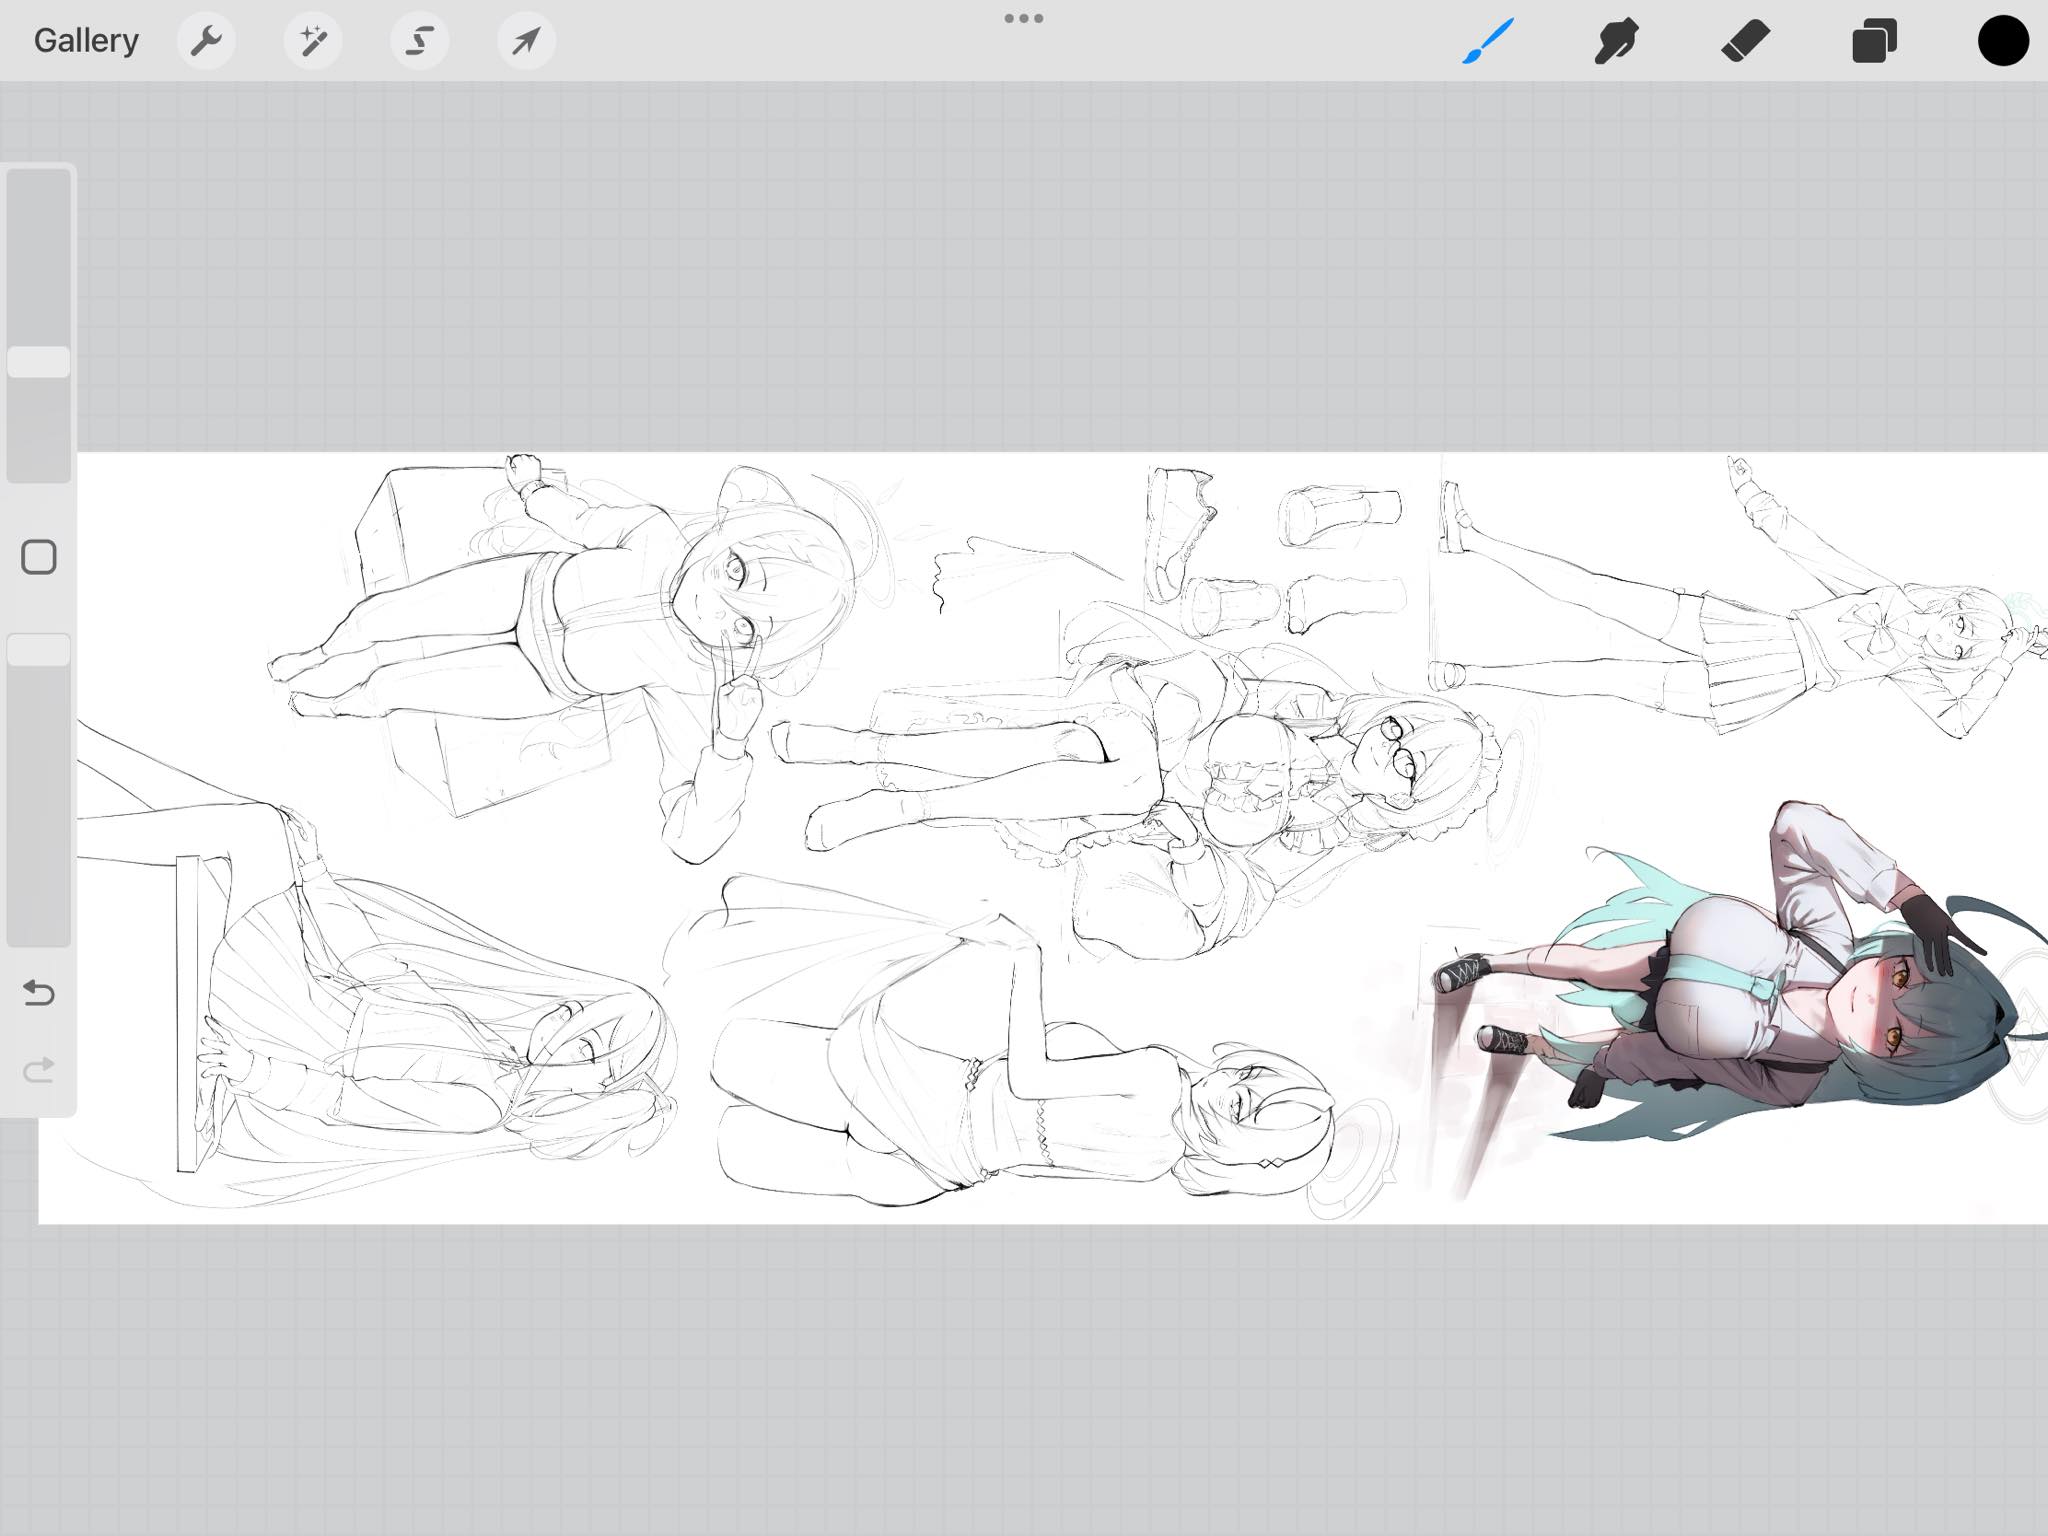The height and width of the screenshot is (1536, 2048).
Task: Undo the last stroke
Action: pos(39,992)
